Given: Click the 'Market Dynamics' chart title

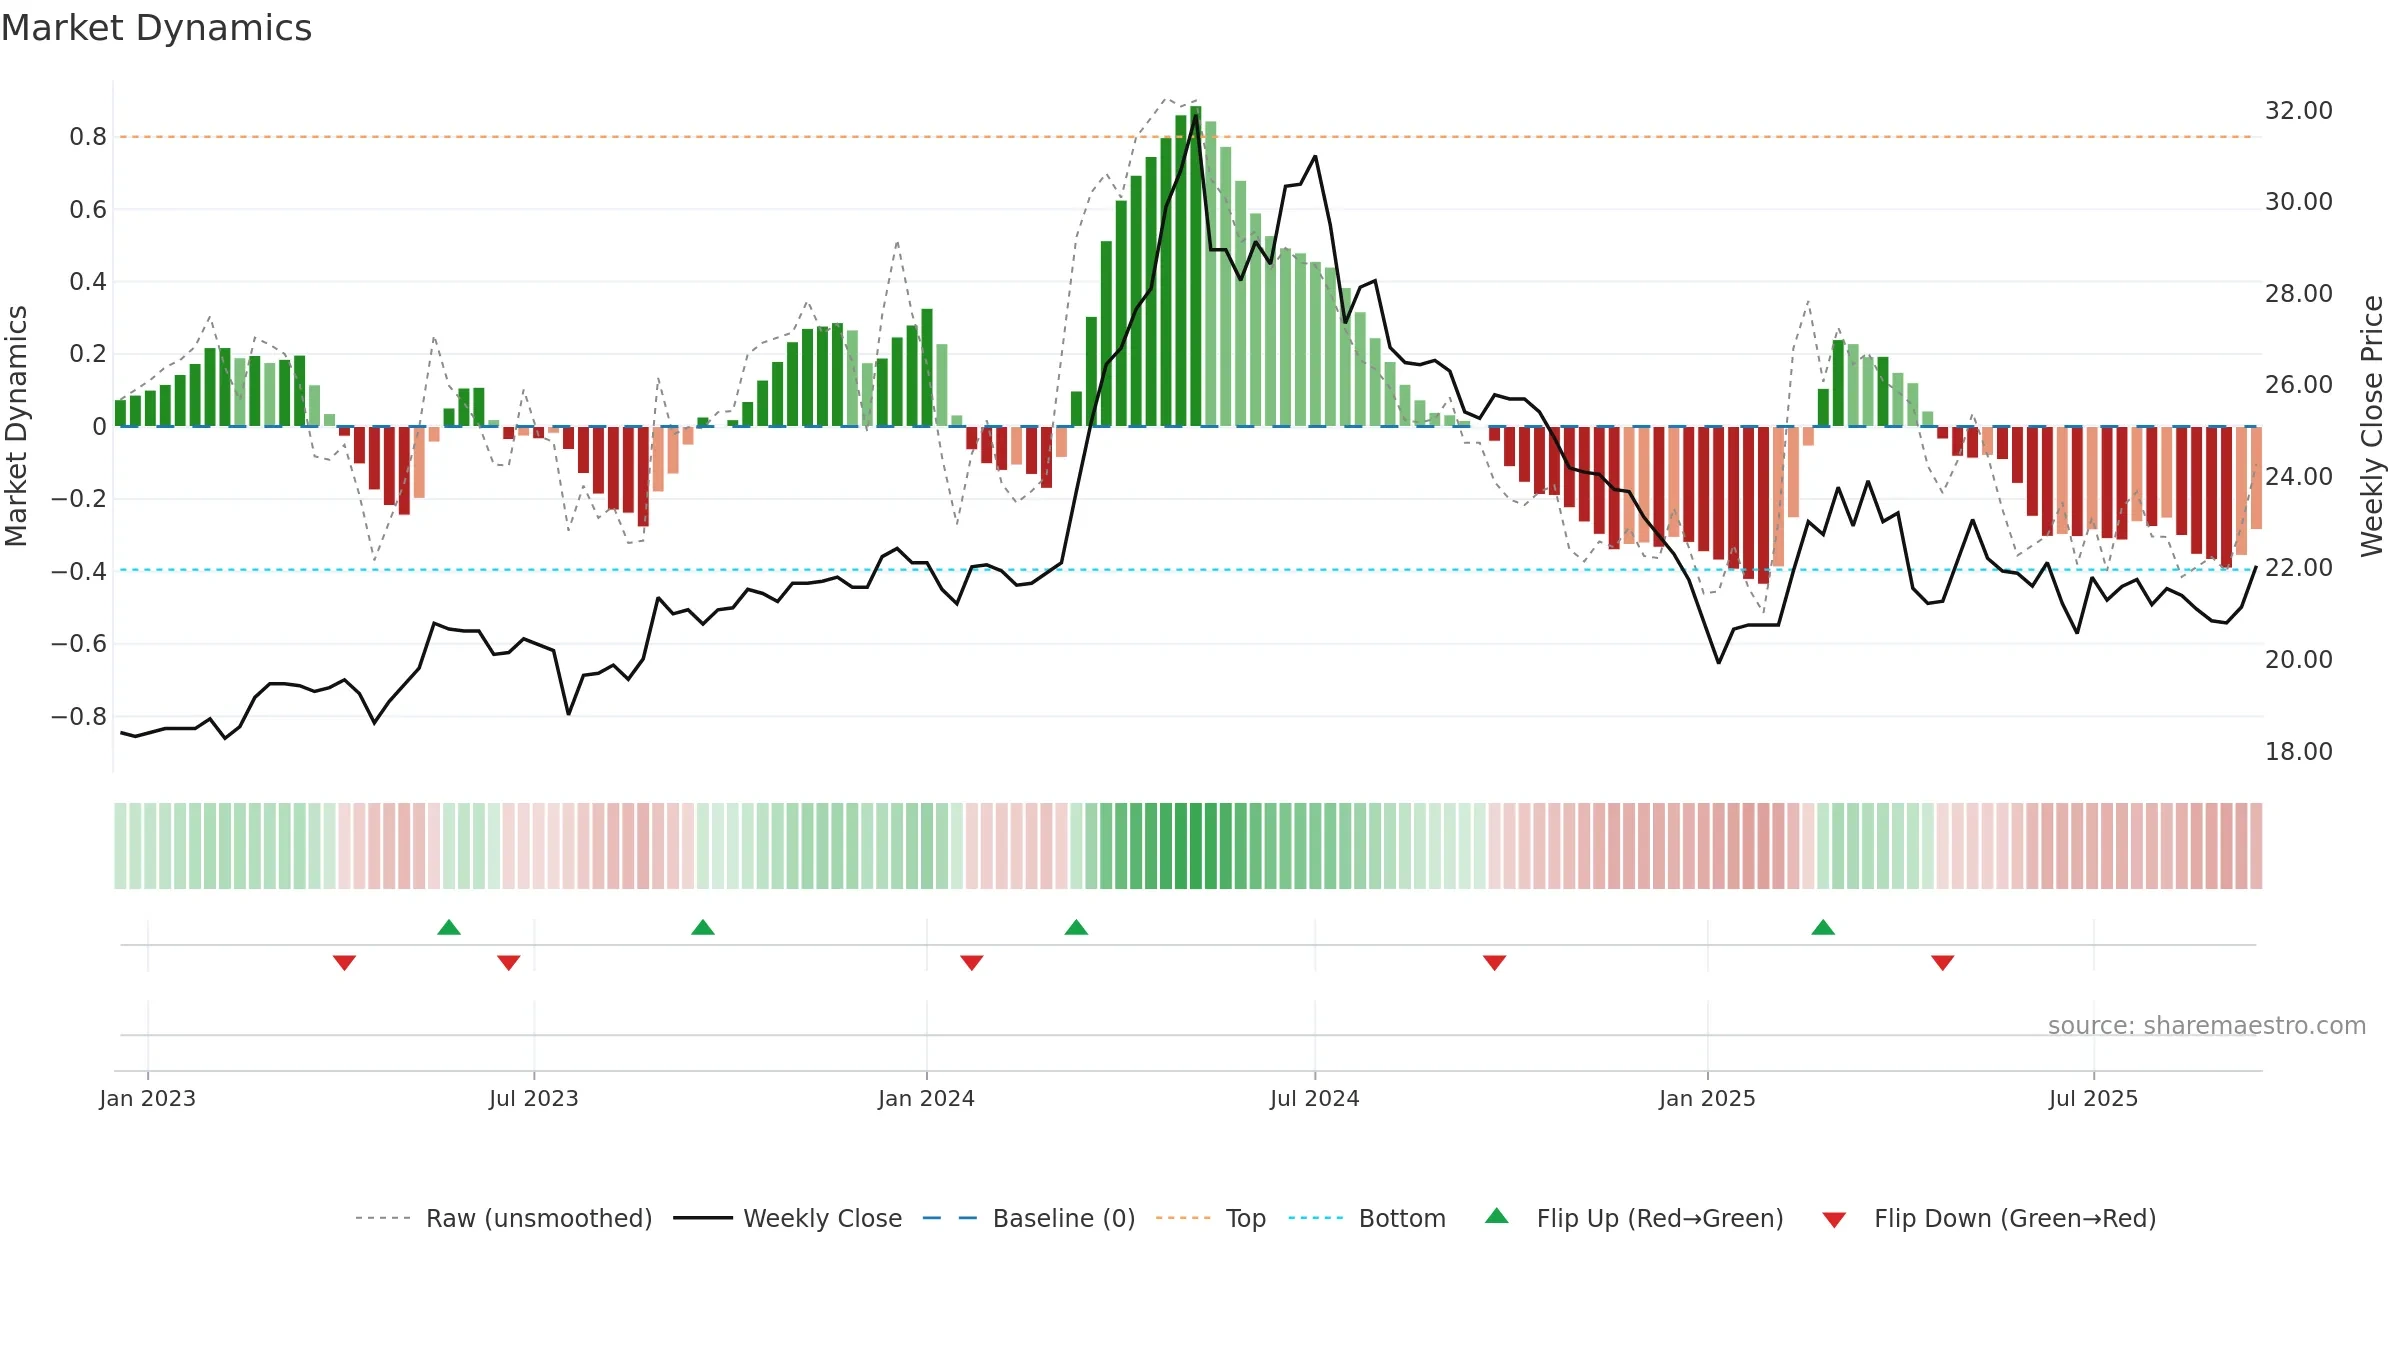Looking at the screenshot, I should [157, 28].
